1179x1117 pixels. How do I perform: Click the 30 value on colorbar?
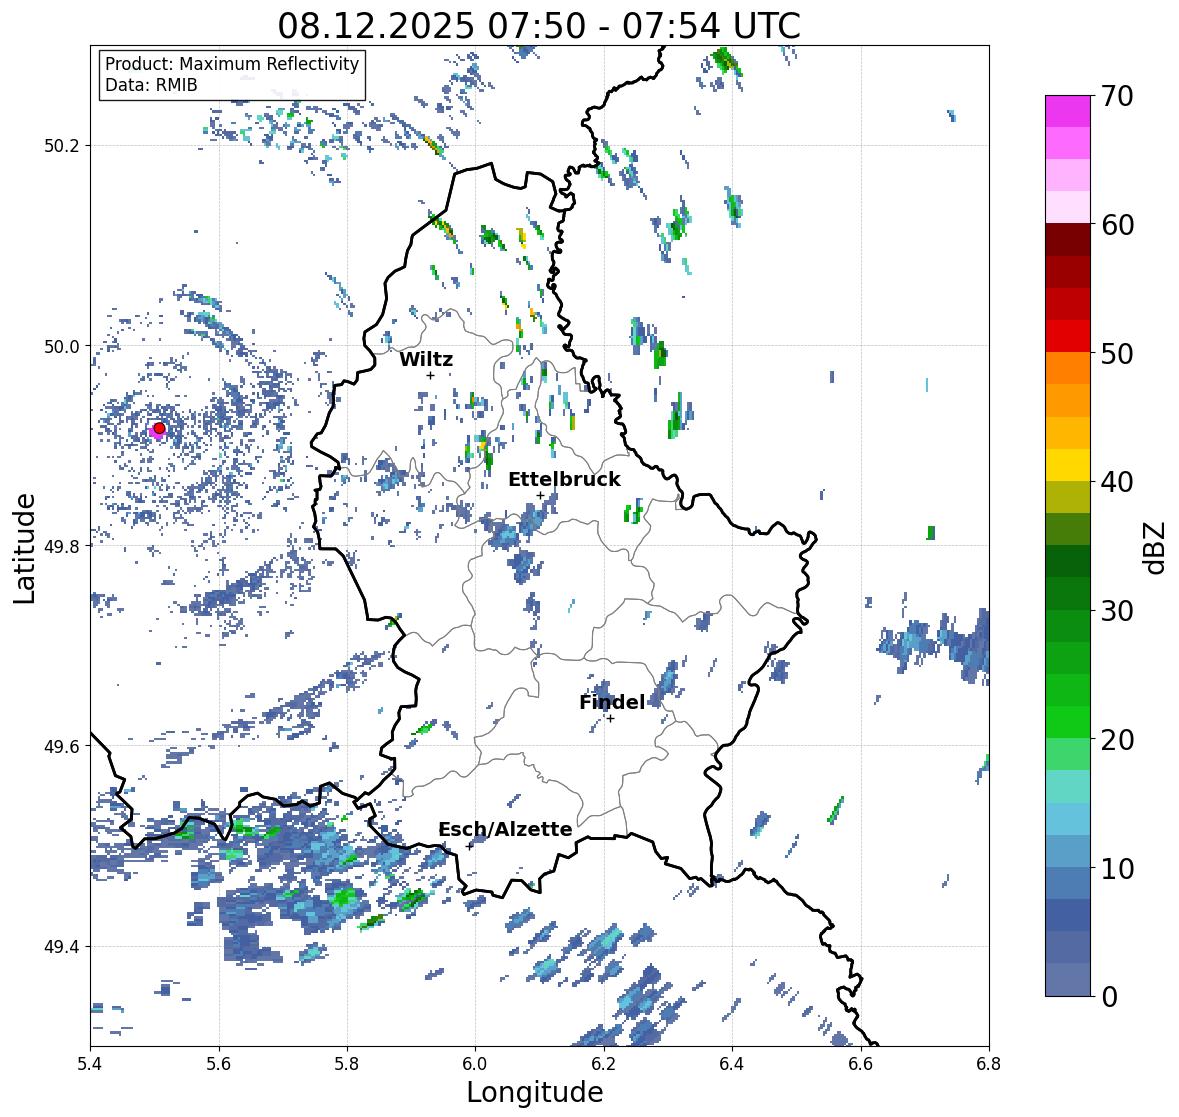(x=1117, y=610)
